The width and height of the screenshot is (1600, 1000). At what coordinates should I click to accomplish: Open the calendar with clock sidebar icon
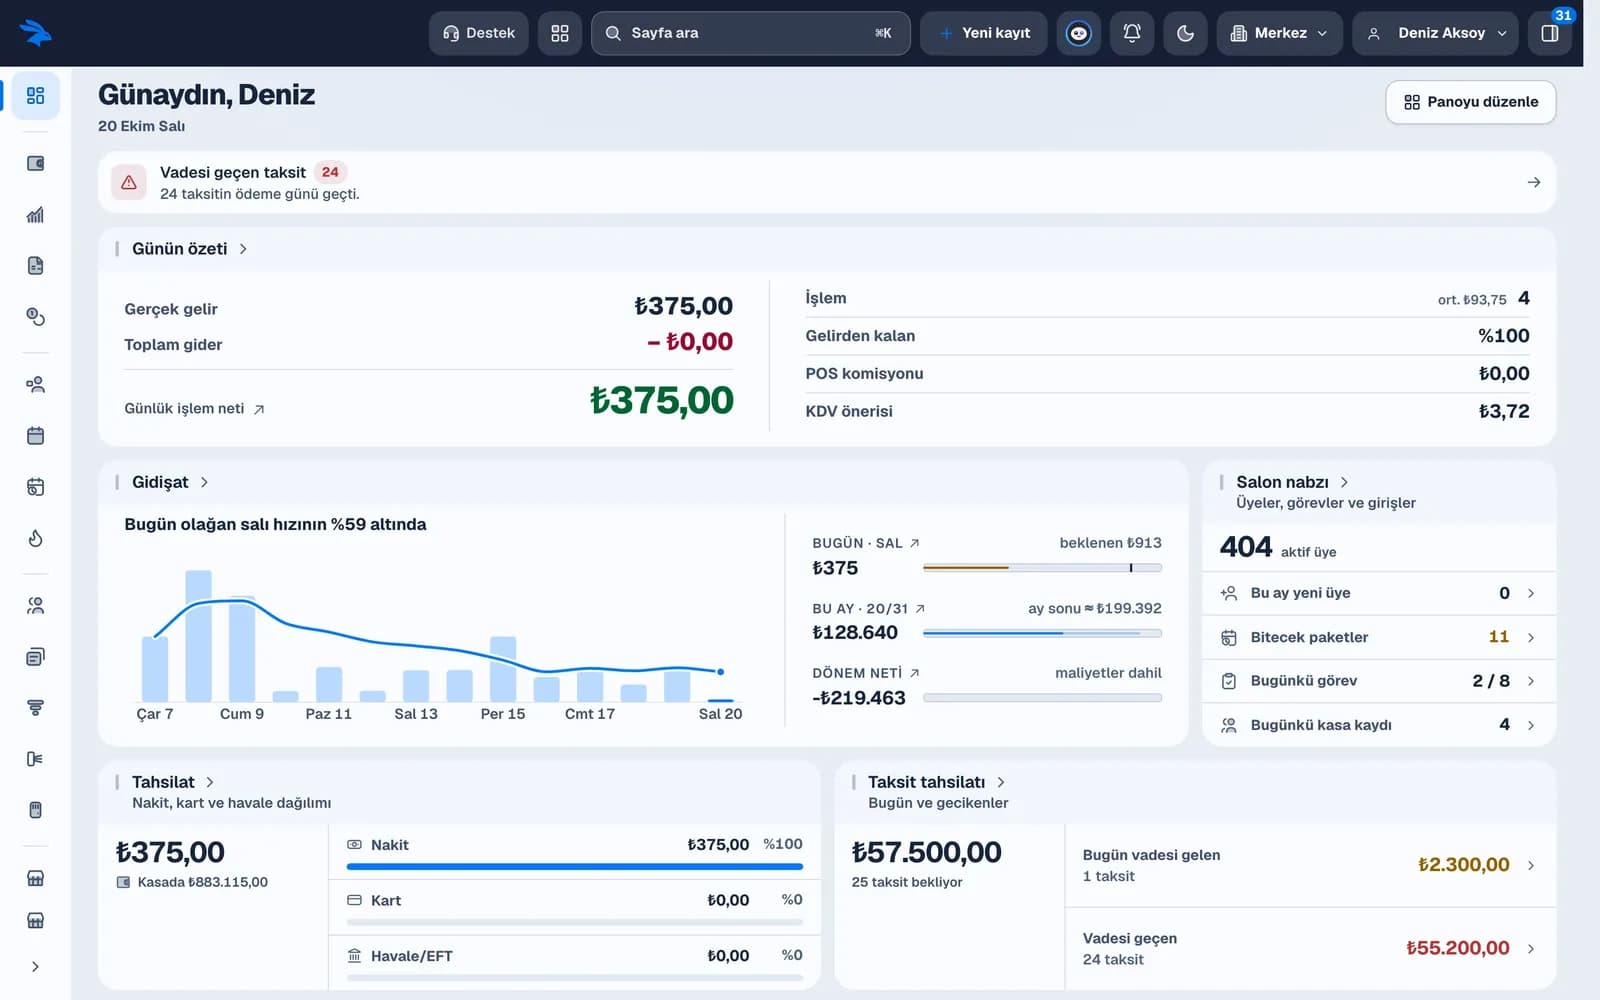[35, 487]
